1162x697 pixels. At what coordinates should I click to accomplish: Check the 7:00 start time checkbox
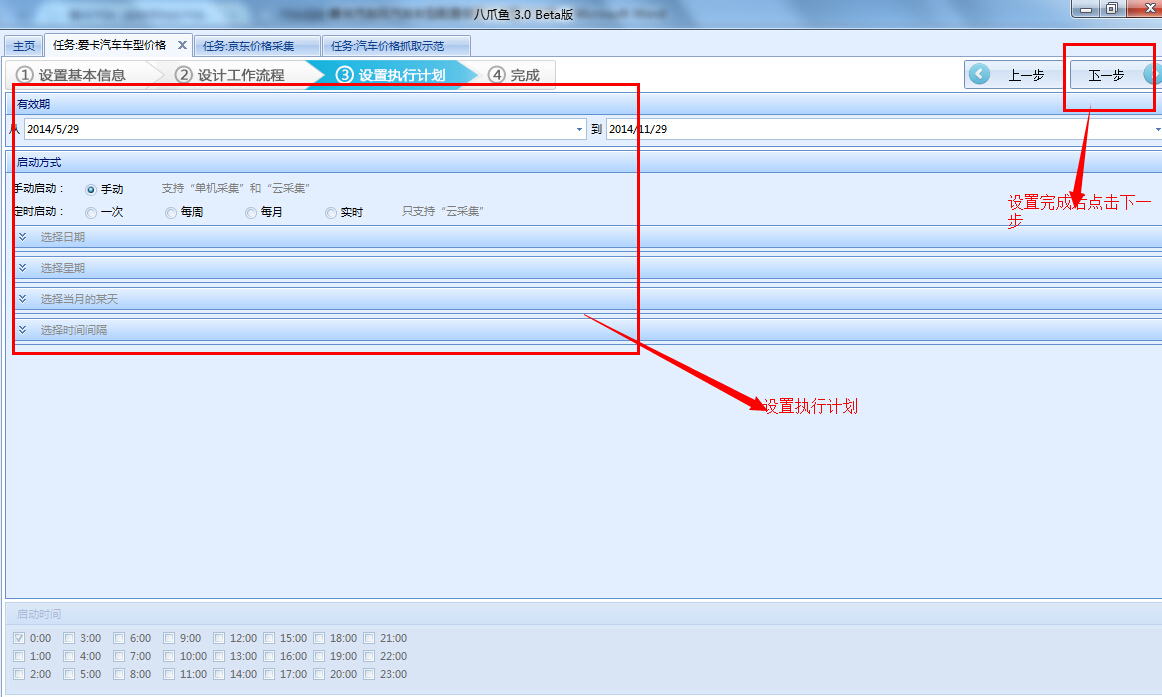119,656
